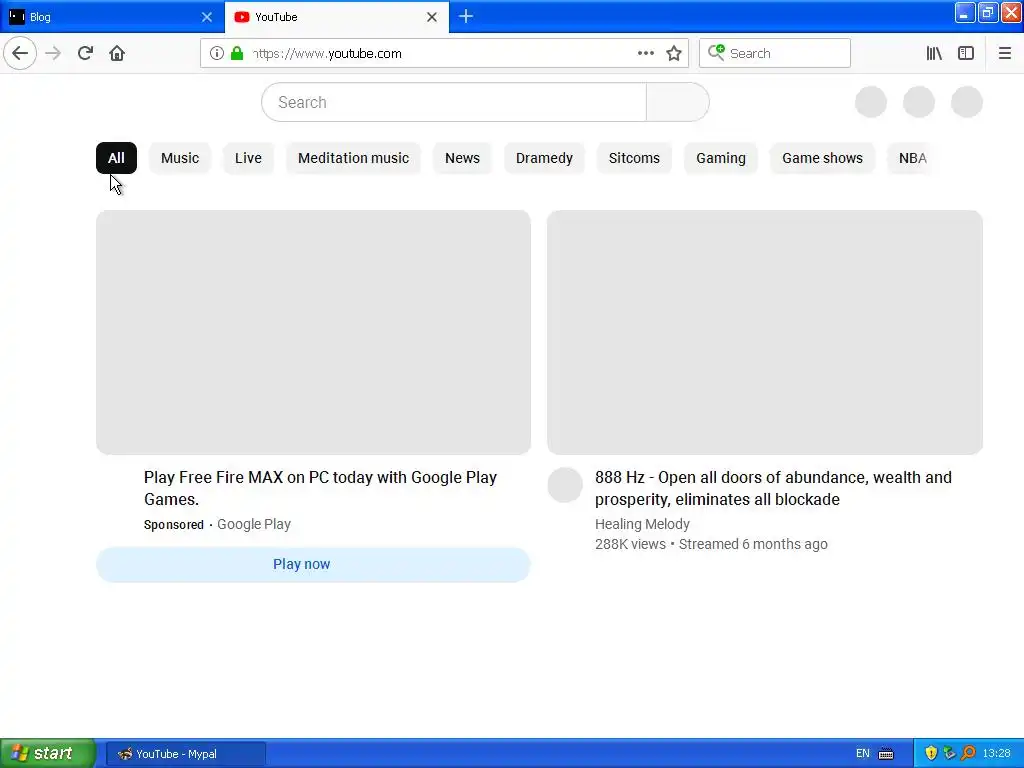Open the Library icon in toolbar
Viewport: 1024px width, 768px height.
[934, 53]
